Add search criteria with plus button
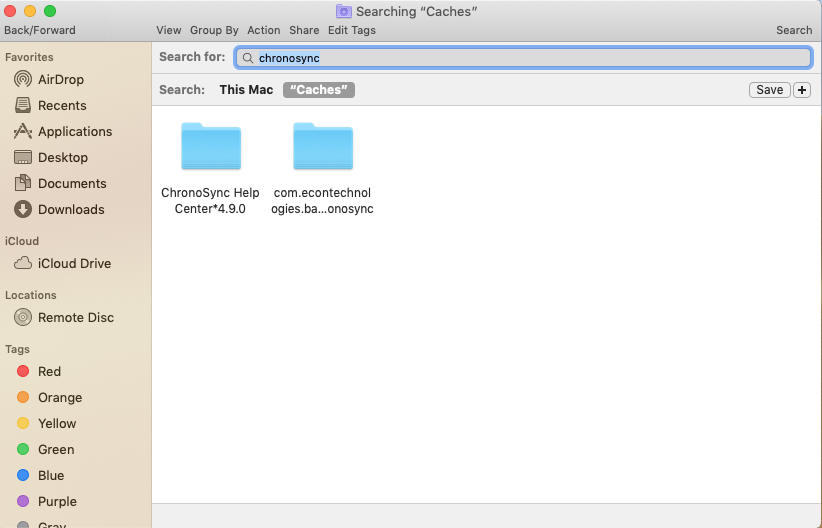The image size is (822, 528). 802,90
